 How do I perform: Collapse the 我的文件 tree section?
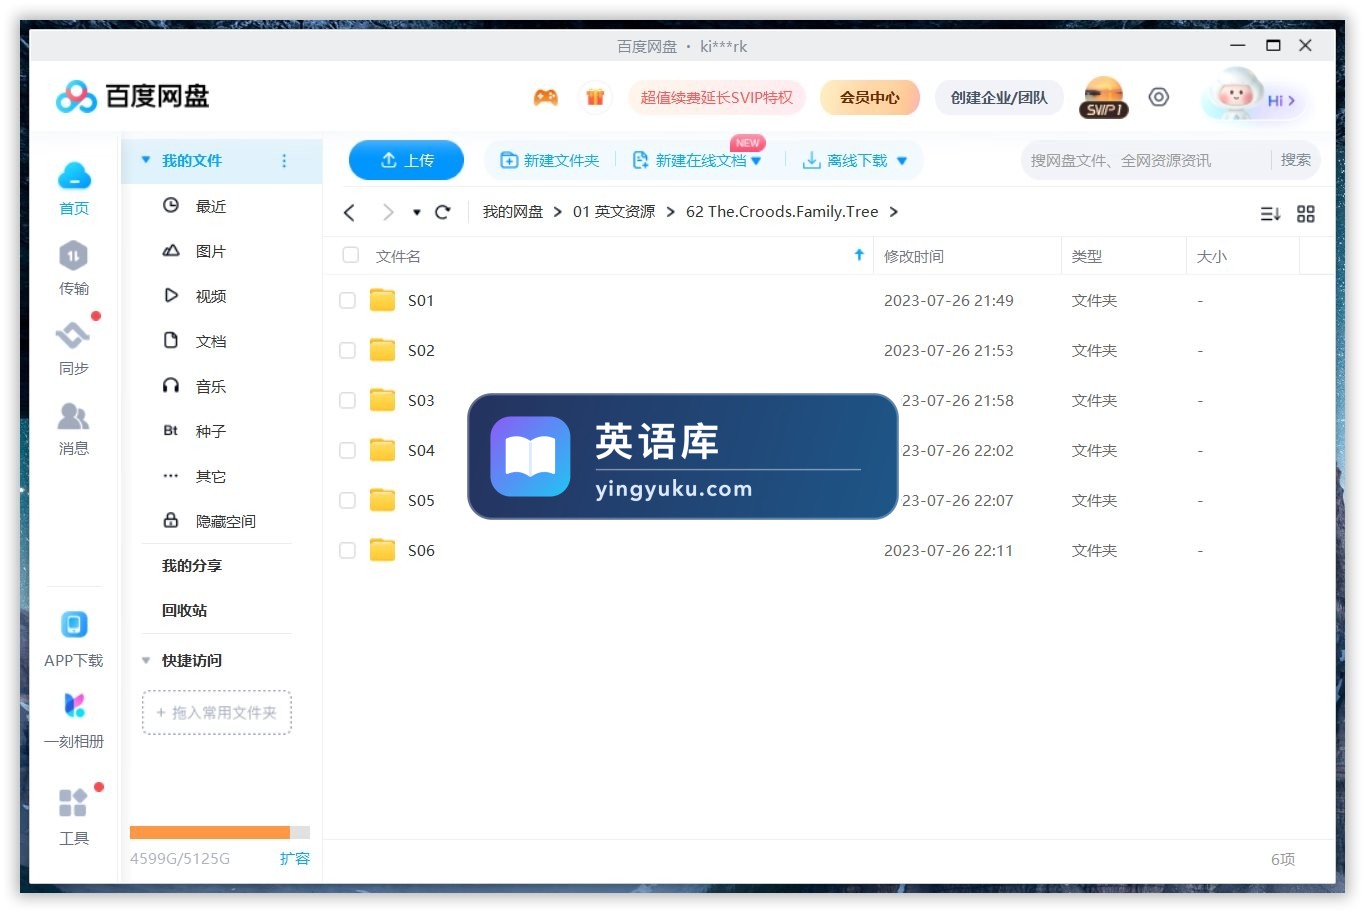click(146, 160)
